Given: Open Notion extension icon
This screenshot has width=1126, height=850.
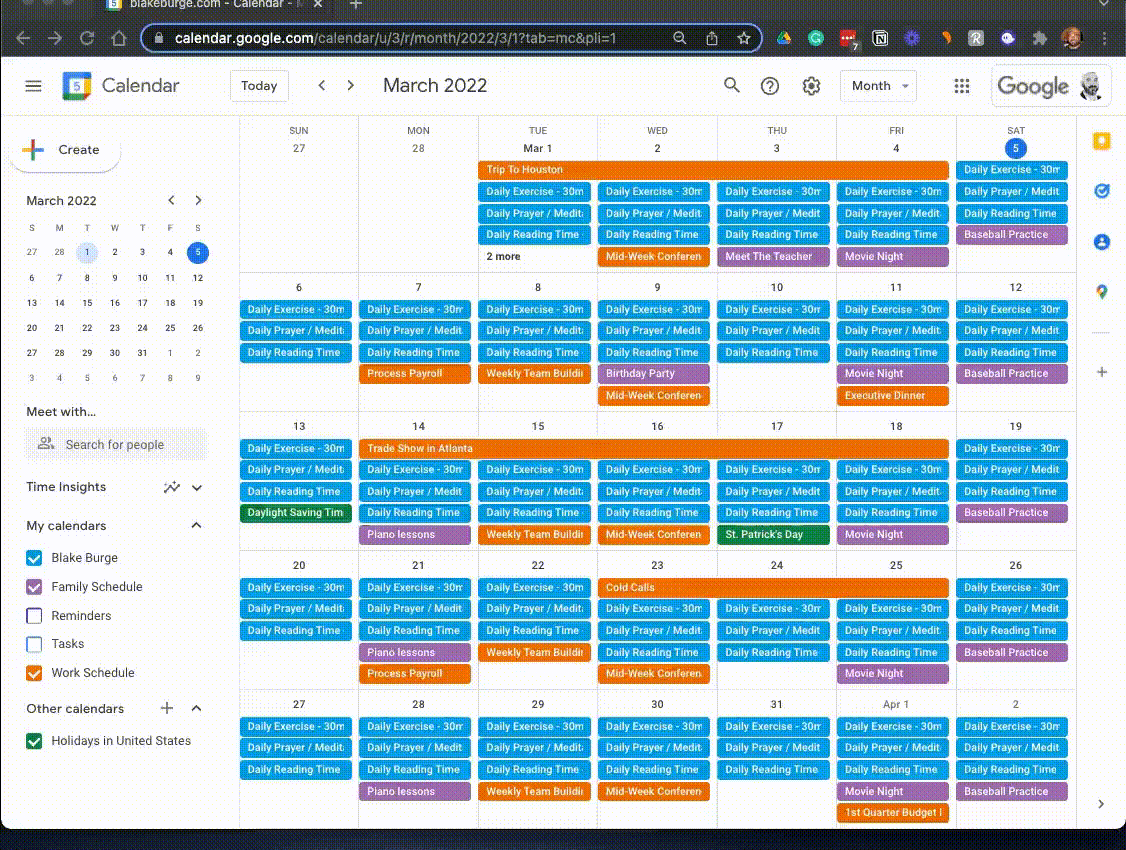Looking at the screenshot, I should pyautogui.click(x=880, y=38).
